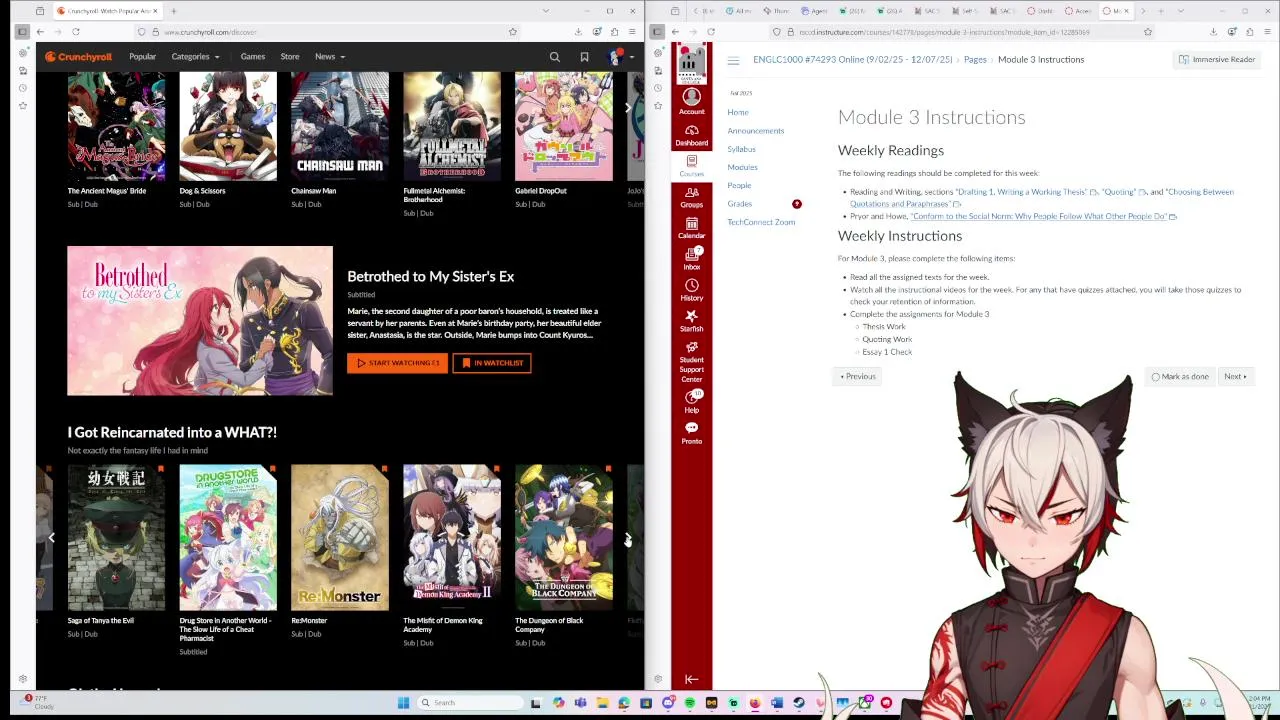Collapse the Canvas global navigation

coord(691,679)
